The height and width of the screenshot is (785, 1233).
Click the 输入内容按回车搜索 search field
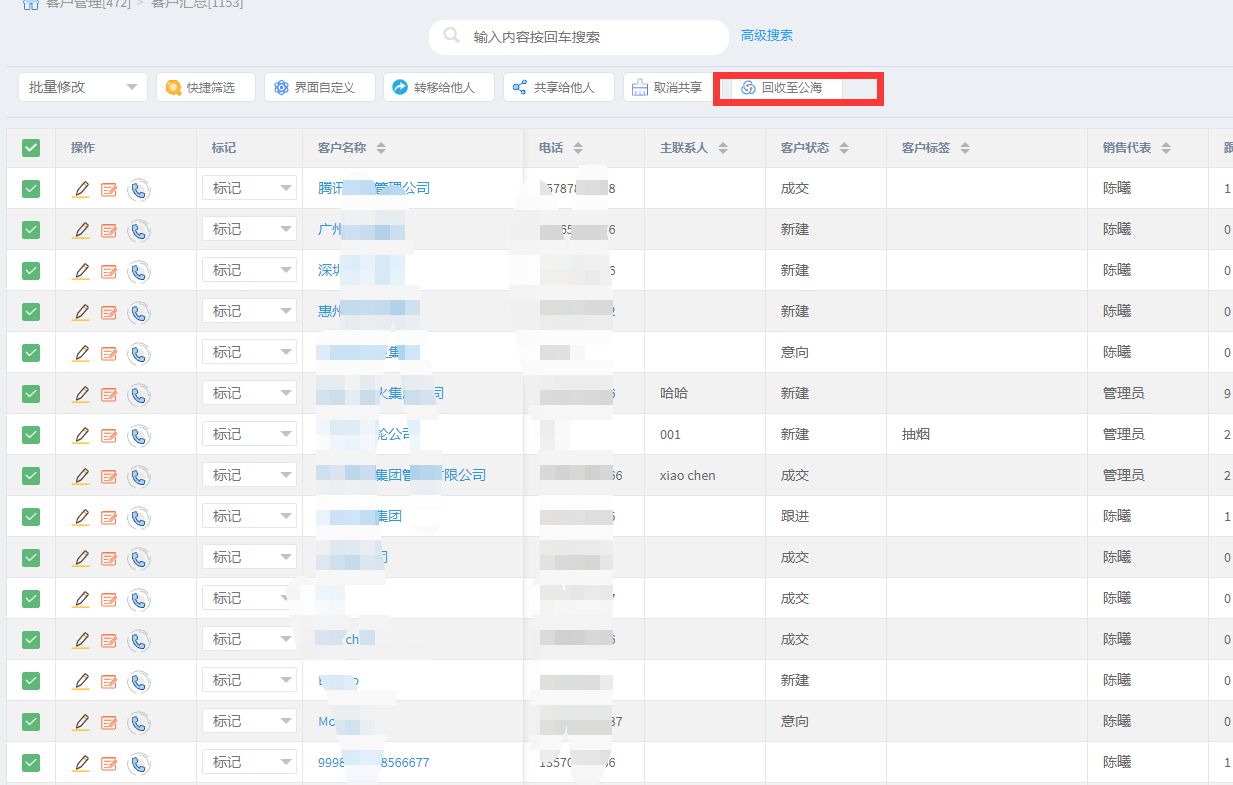[x=590, y=37]
